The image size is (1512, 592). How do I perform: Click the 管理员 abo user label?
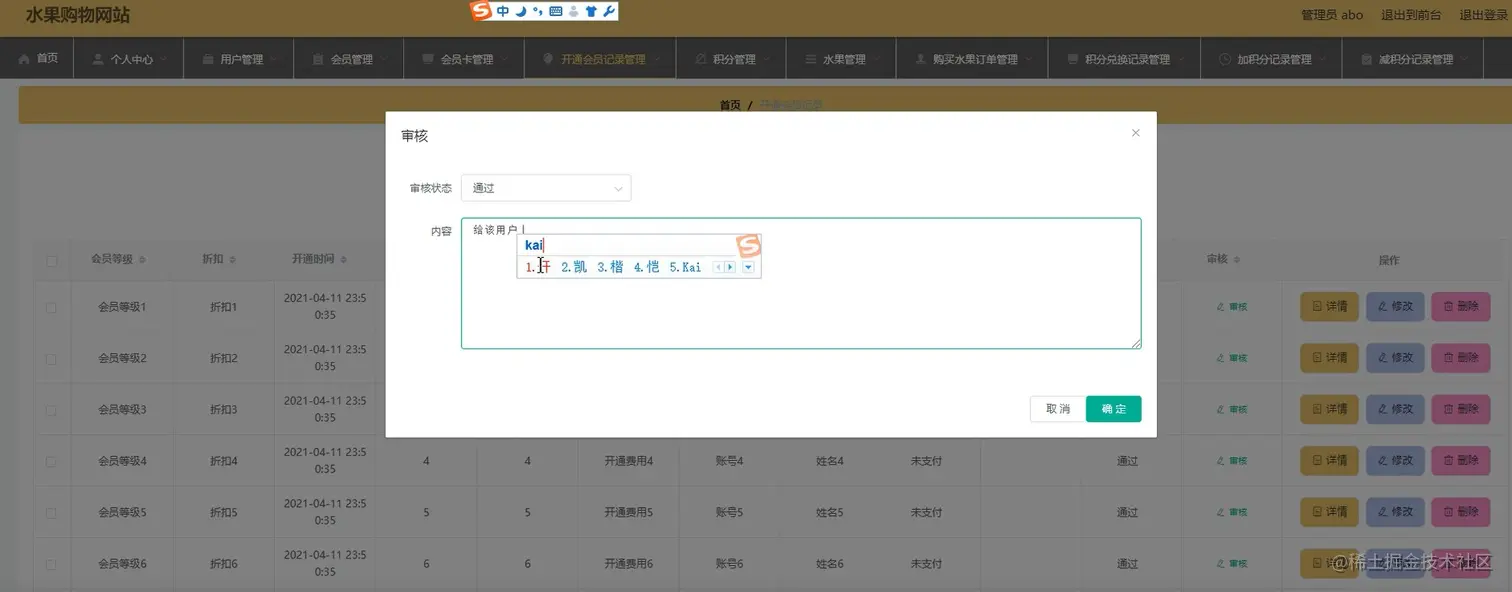[x=1332, y=15]
